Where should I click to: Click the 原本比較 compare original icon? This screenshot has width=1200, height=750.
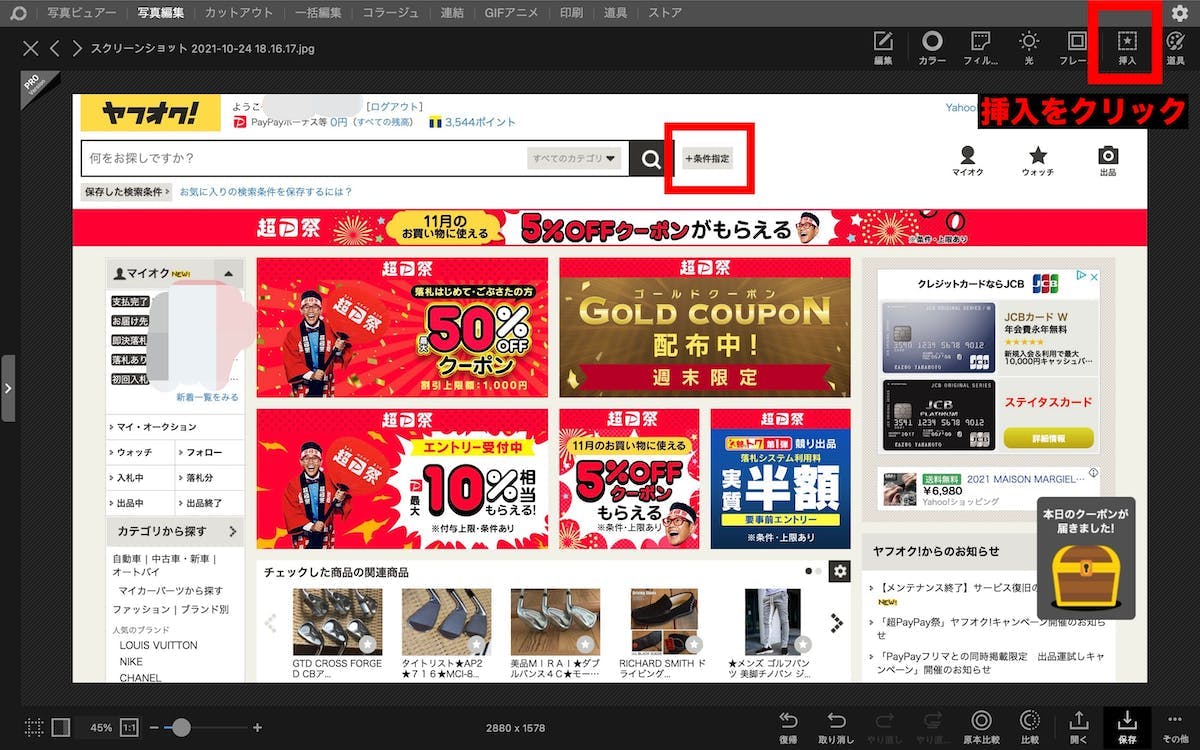point(981,720)
